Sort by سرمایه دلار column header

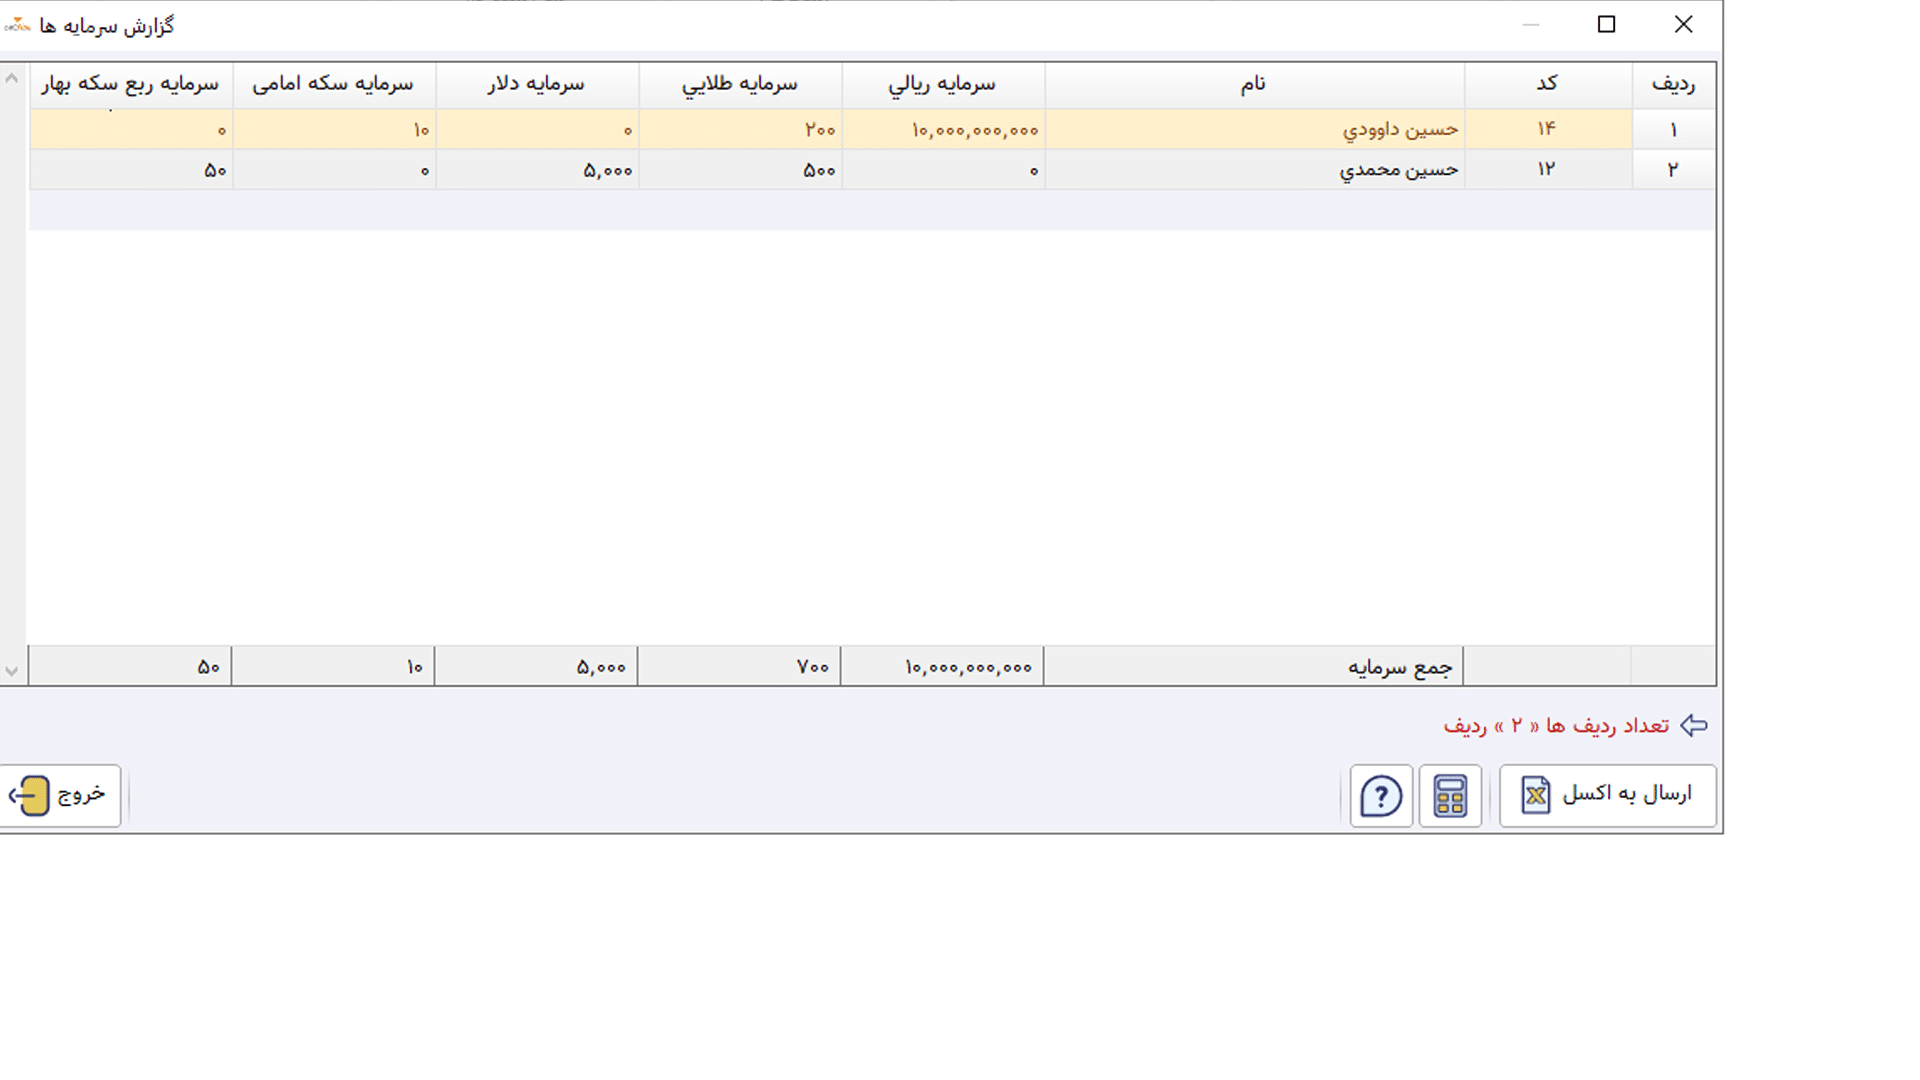(x=537, y=85)
